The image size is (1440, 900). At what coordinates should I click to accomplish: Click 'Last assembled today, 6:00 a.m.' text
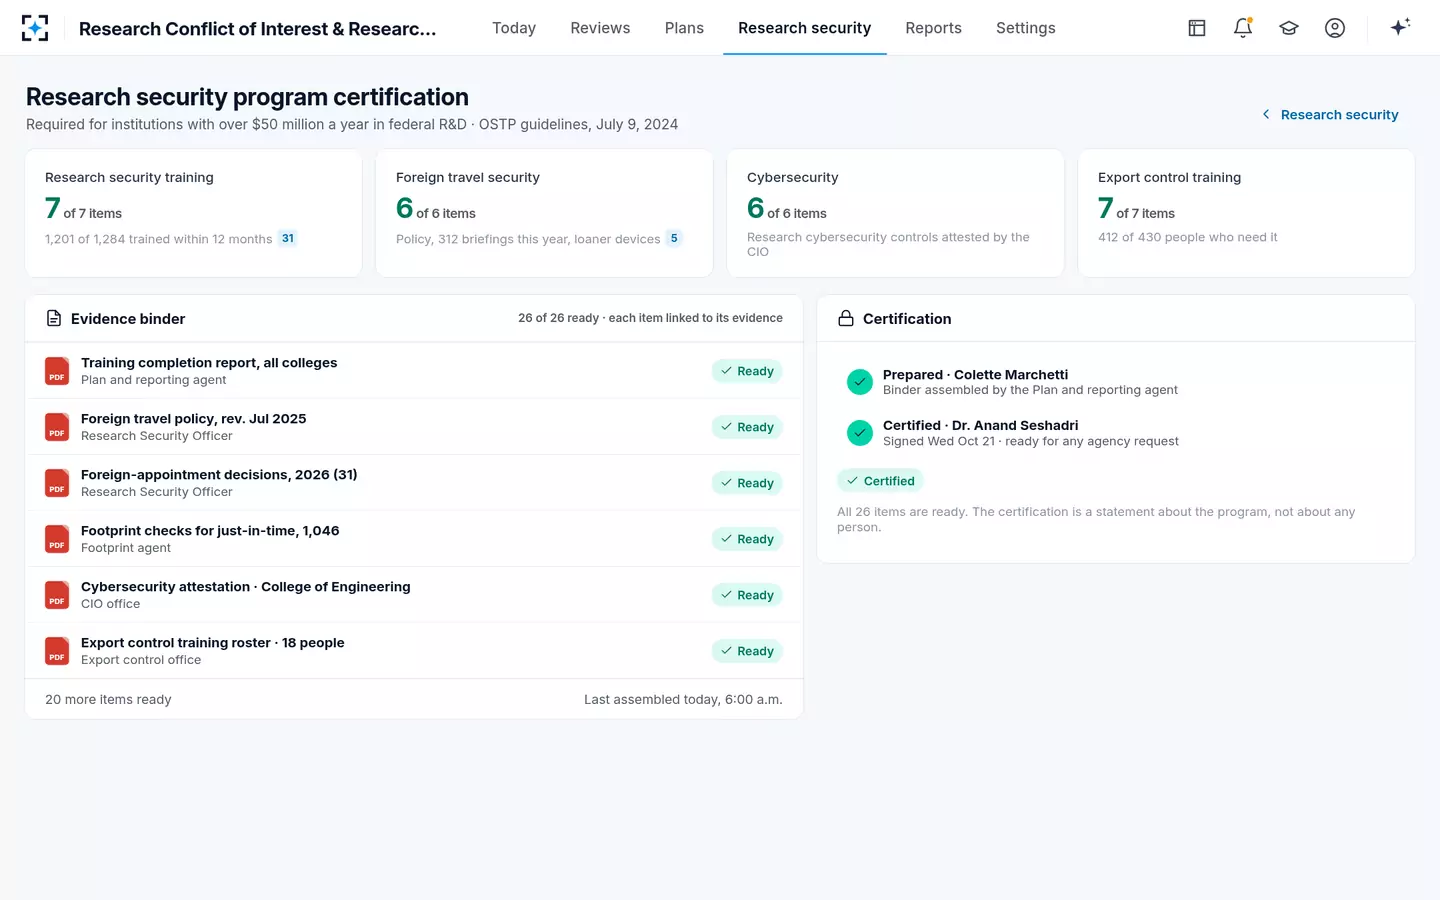[683, 699]
